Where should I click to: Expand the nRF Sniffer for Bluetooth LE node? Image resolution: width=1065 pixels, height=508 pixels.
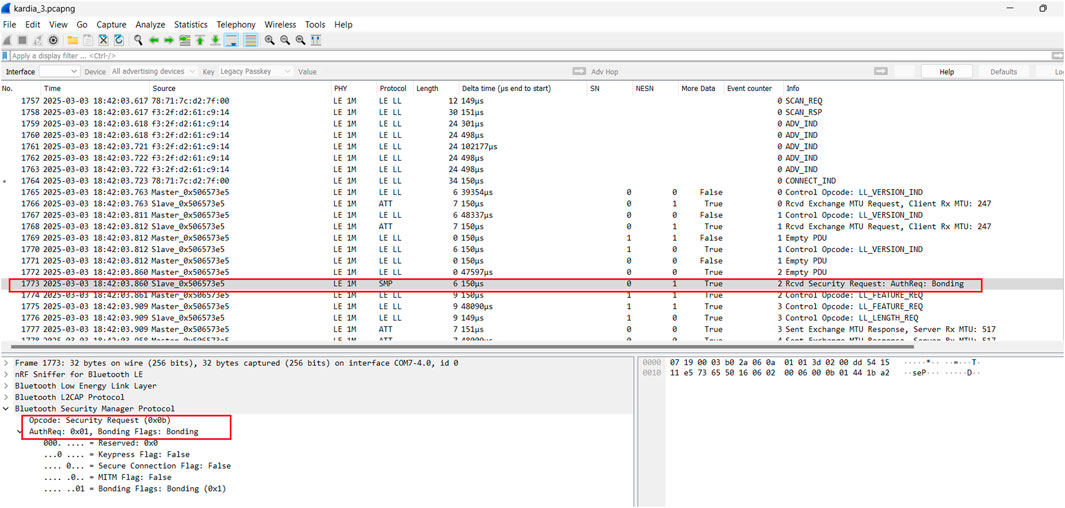coord(7,374)
